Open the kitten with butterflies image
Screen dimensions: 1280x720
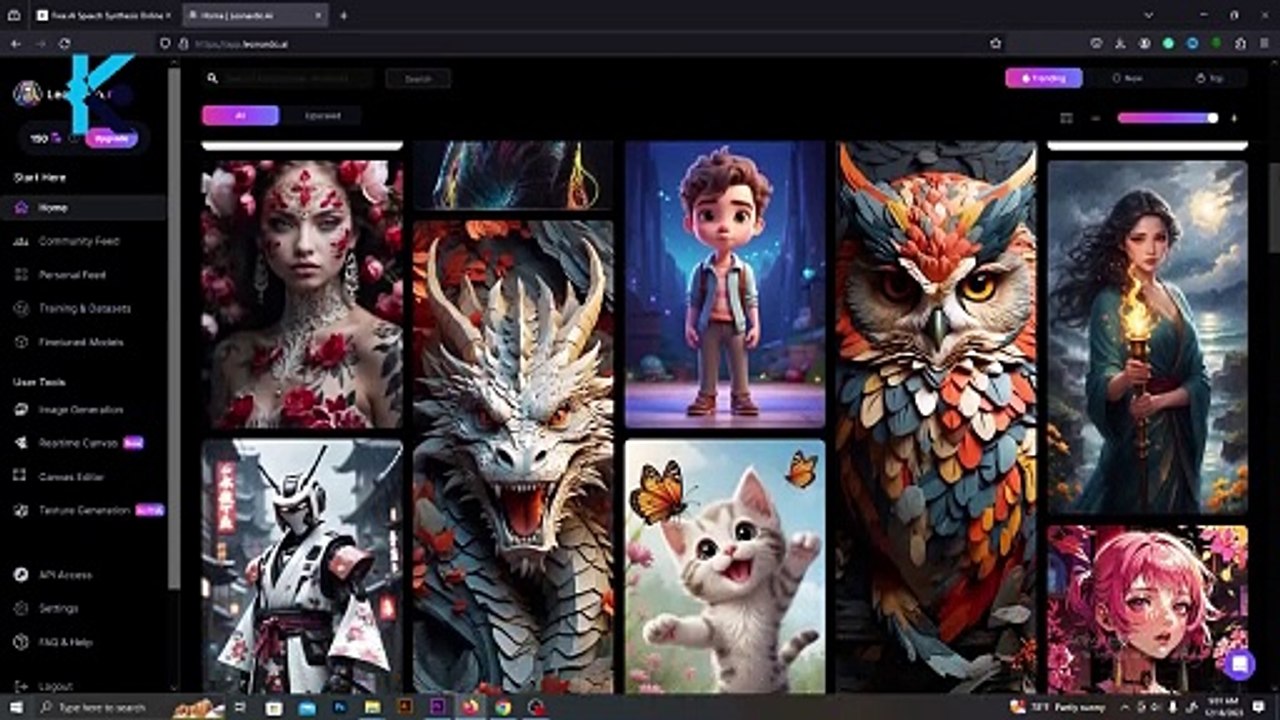pos(725,566)
